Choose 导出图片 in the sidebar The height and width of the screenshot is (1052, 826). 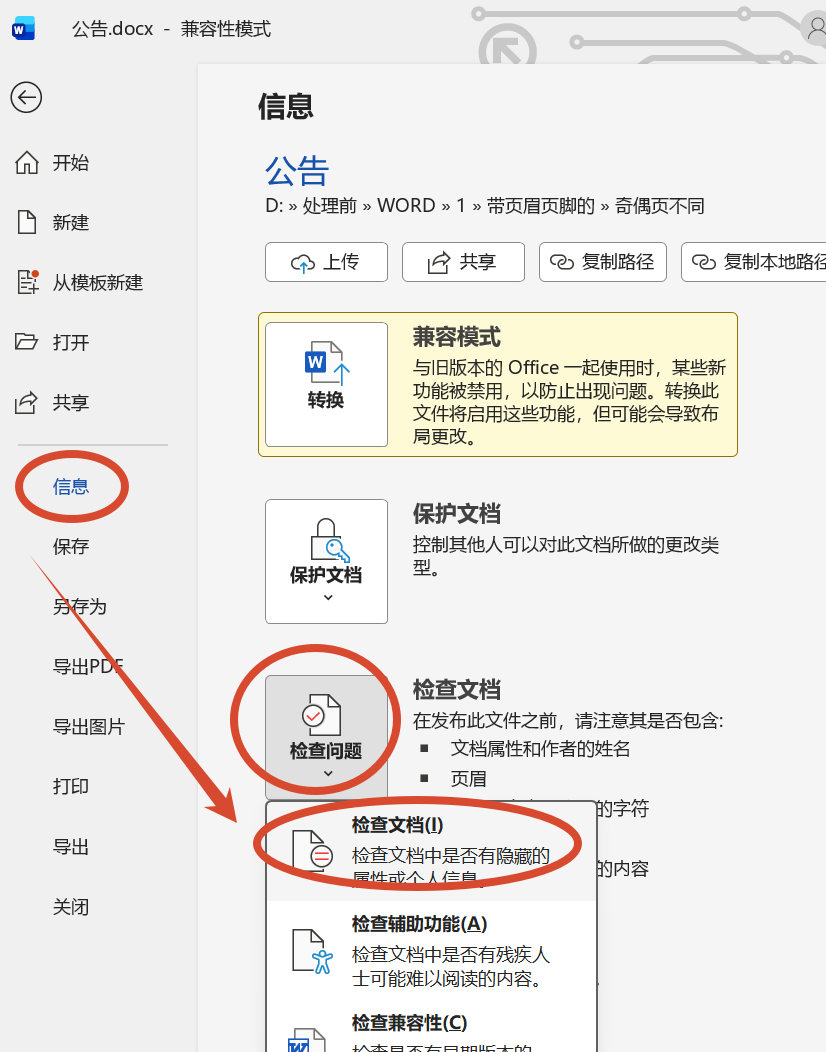(89, 726)
